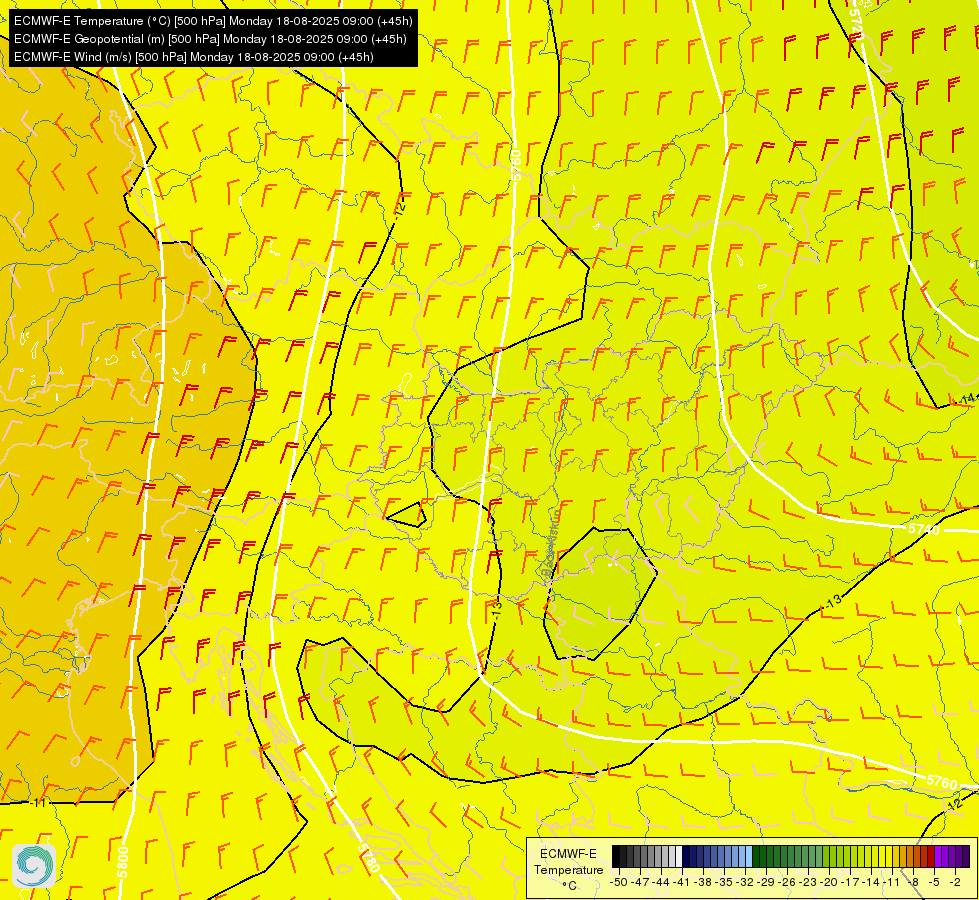This screenshot has height=900, width=979.
Task: Click the -8 value on the legend scale
Action: coord(913,882)
